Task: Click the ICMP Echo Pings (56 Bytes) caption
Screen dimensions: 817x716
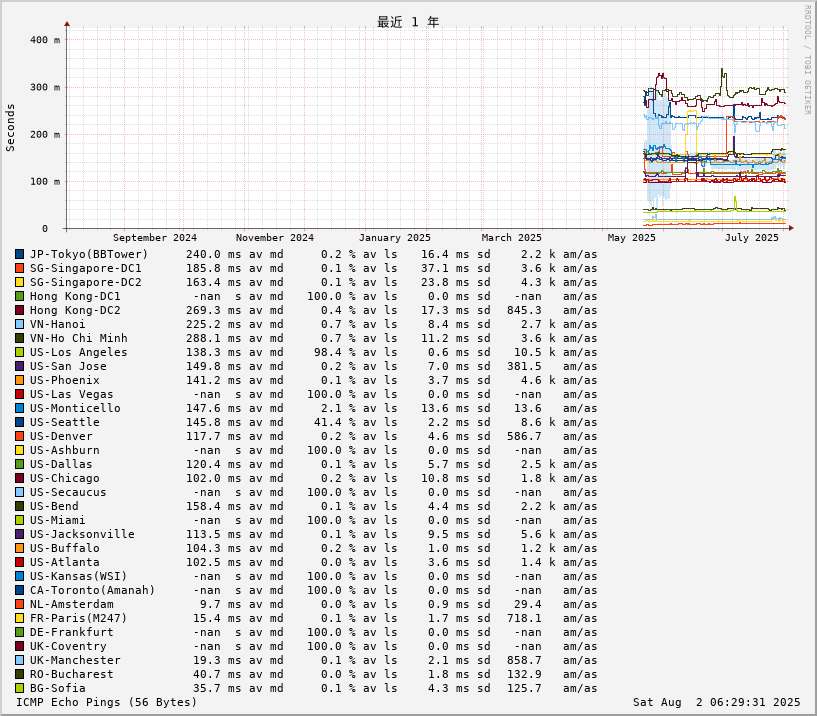Action: tap(106, 702)
